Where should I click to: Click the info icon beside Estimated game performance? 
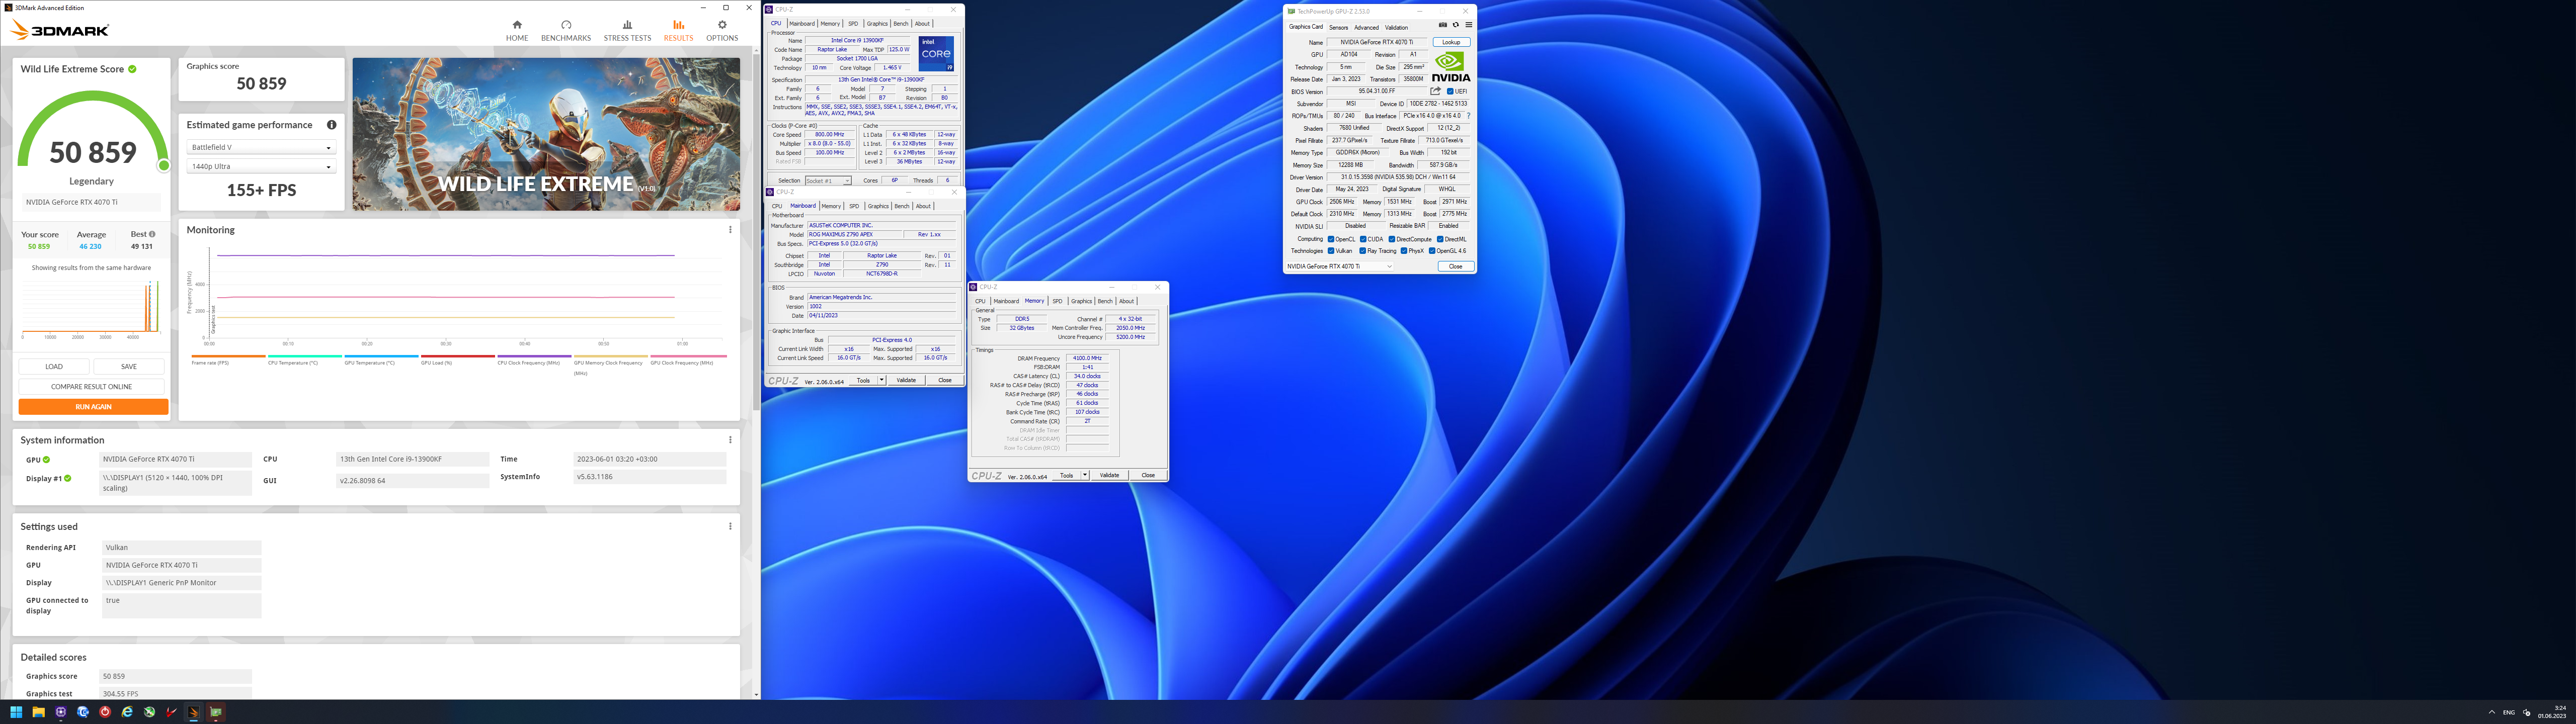pyautogui.click(x=332, y=125)
